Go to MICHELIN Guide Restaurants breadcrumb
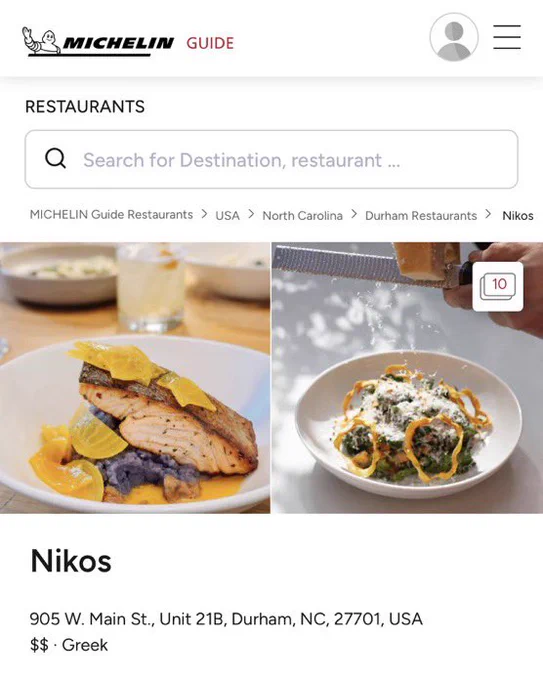 click(x=111, y=215)
